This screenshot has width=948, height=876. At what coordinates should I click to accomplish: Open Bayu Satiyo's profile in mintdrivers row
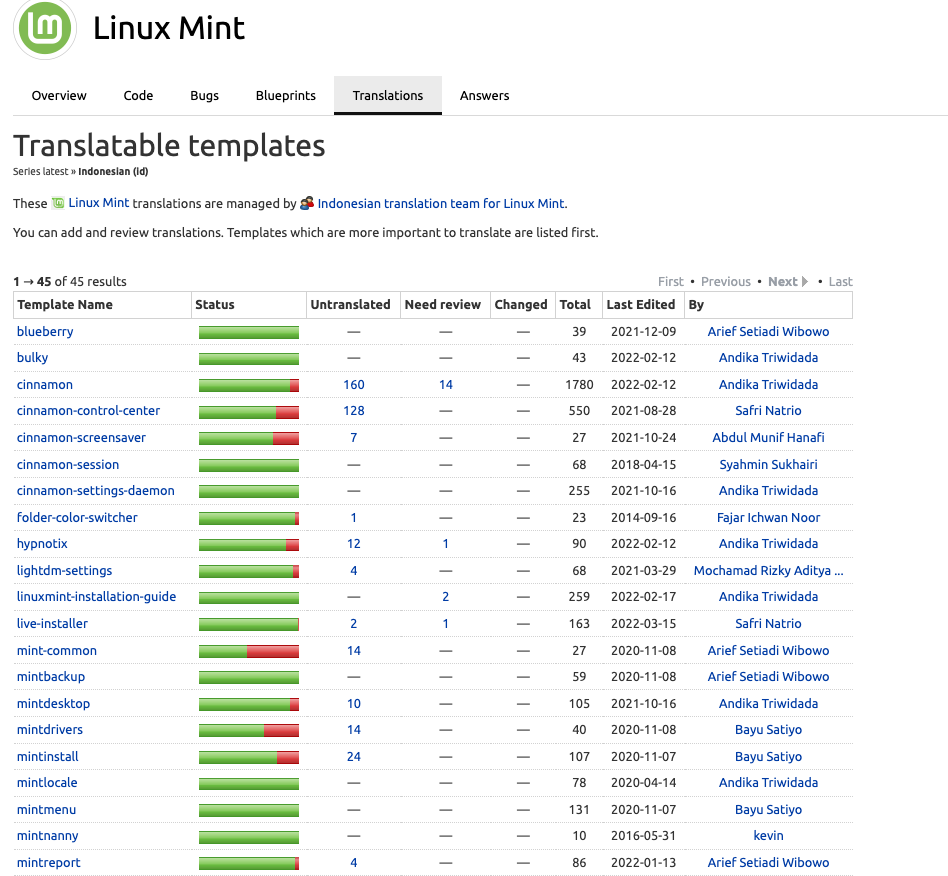[768, 730]
